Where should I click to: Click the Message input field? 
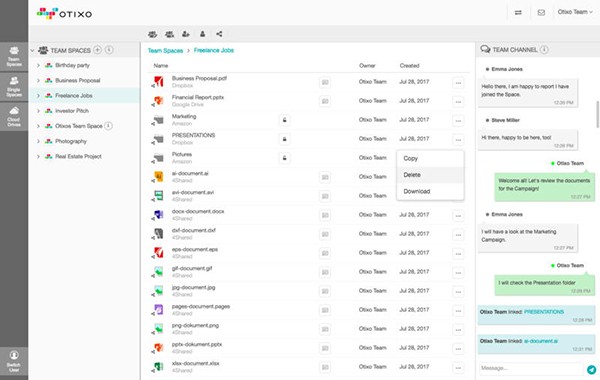coord(531,368)
